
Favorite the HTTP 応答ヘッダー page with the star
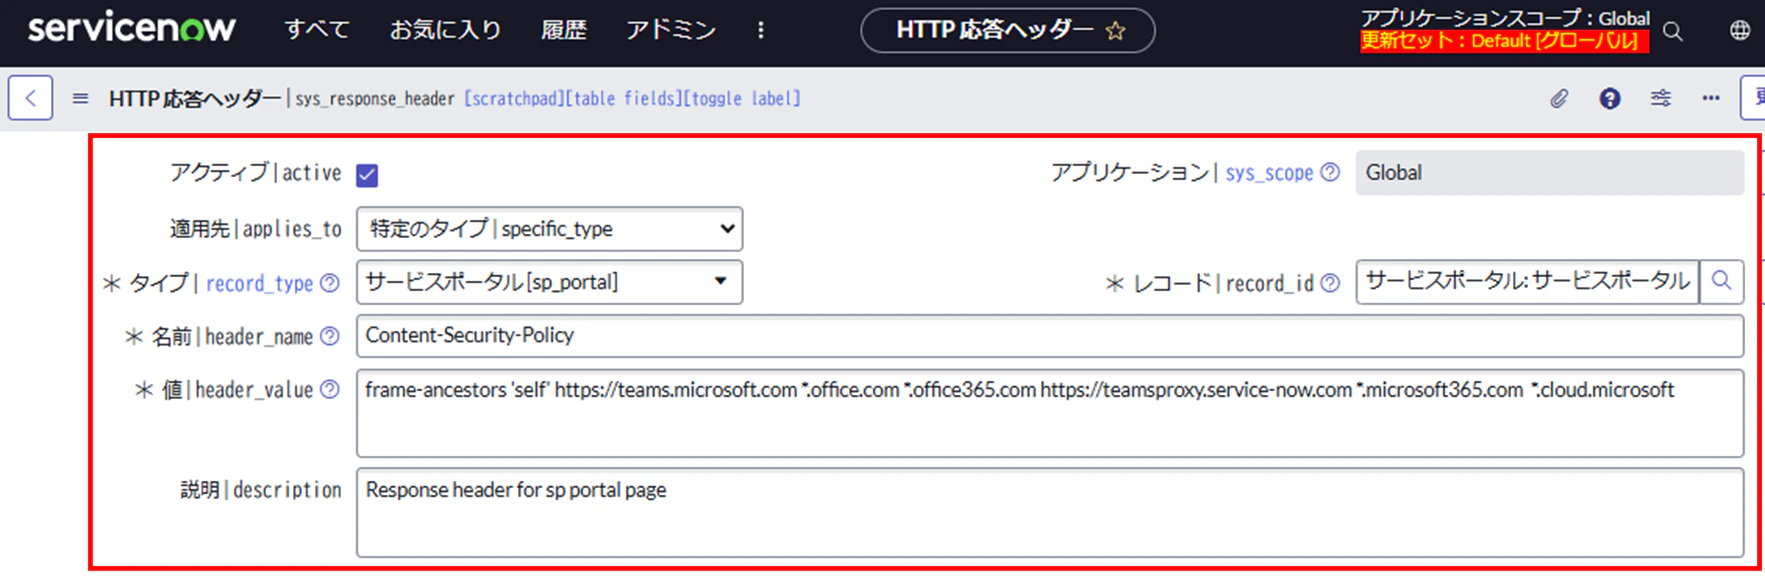click(1116, 31)
